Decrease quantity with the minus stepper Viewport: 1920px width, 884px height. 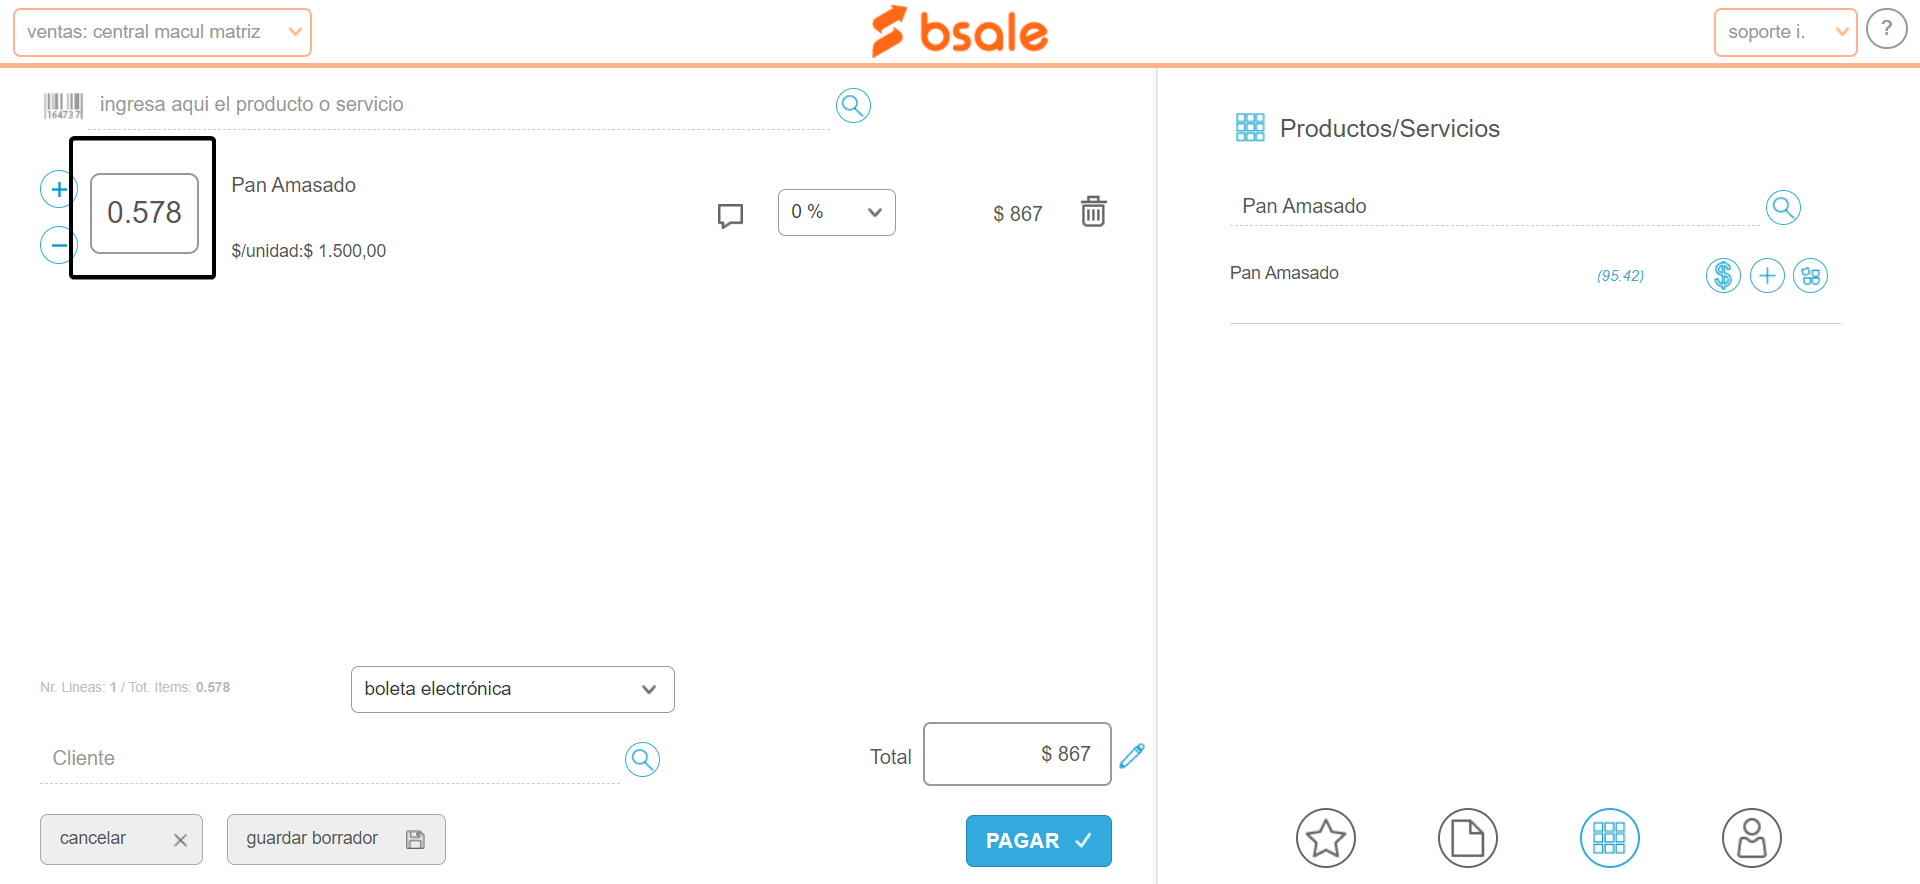tap(58, 245)
